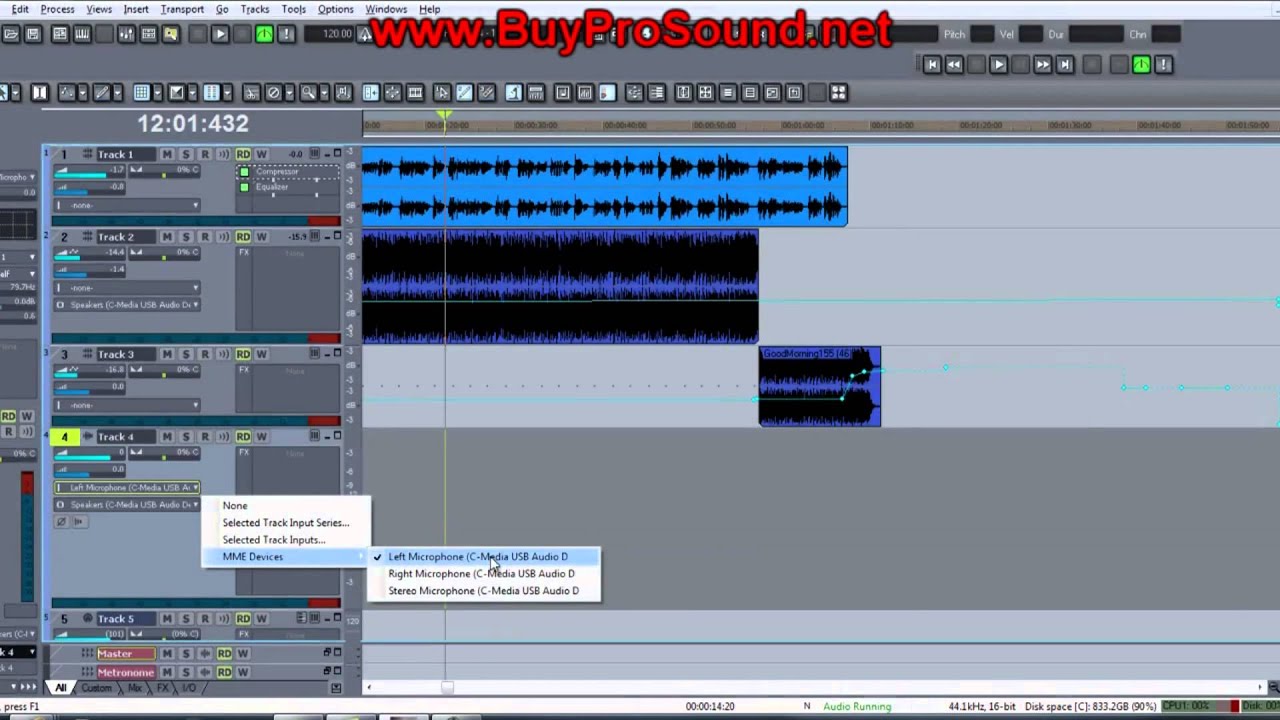Click exclamation mark icon in transport bar
Image resolution: width=1280 pixels, height=720 pixels.
(x=1163, y=65)
